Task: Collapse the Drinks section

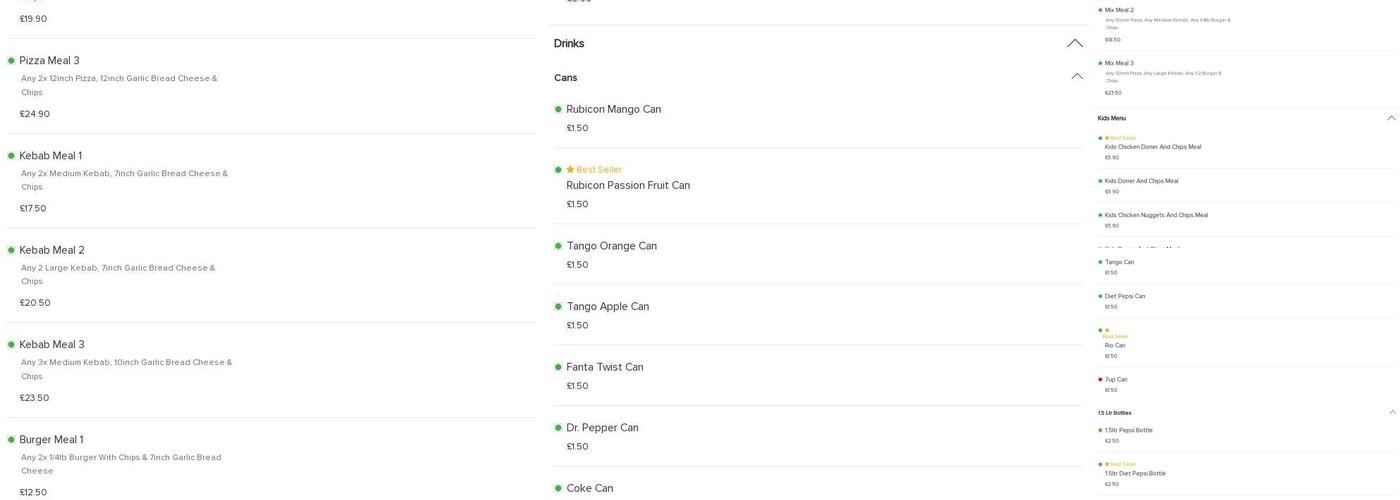Action: [x=1075, y=43]
